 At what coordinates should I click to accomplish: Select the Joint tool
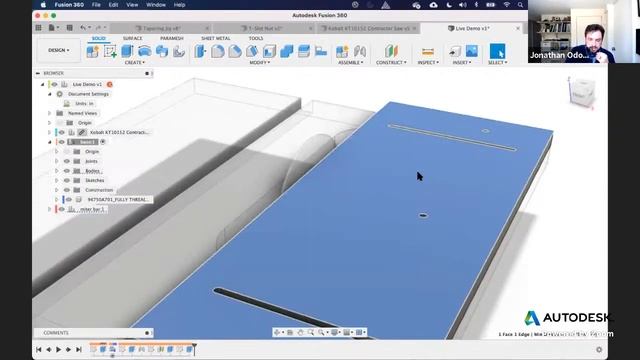click(360, 51)
